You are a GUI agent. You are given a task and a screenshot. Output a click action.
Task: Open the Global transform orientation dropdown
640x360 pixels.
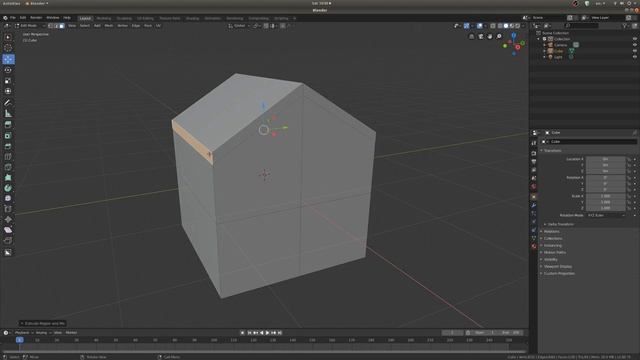click(x=239, y=26)
